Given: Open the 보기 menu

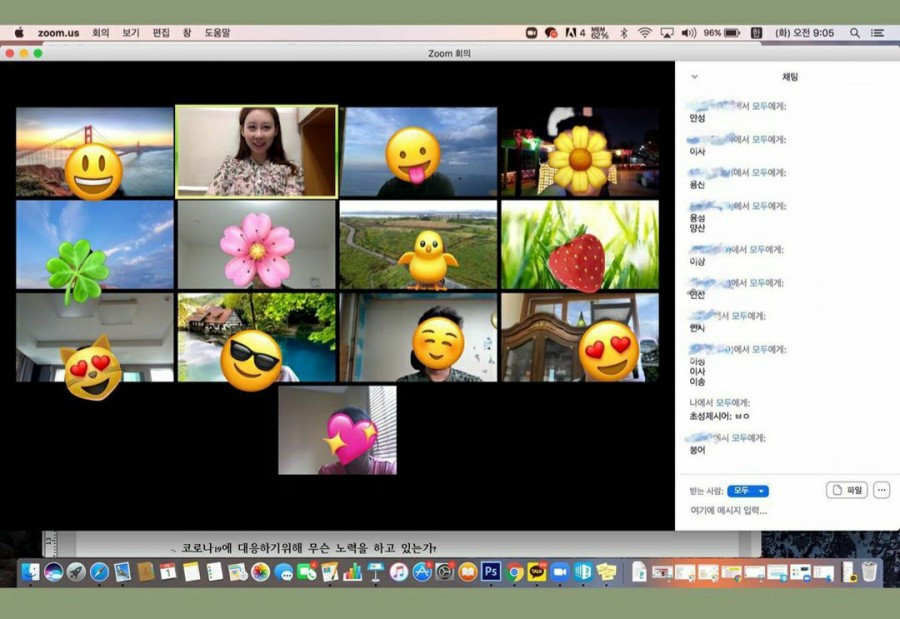Looking at the screenshot, I should (130, 33).
